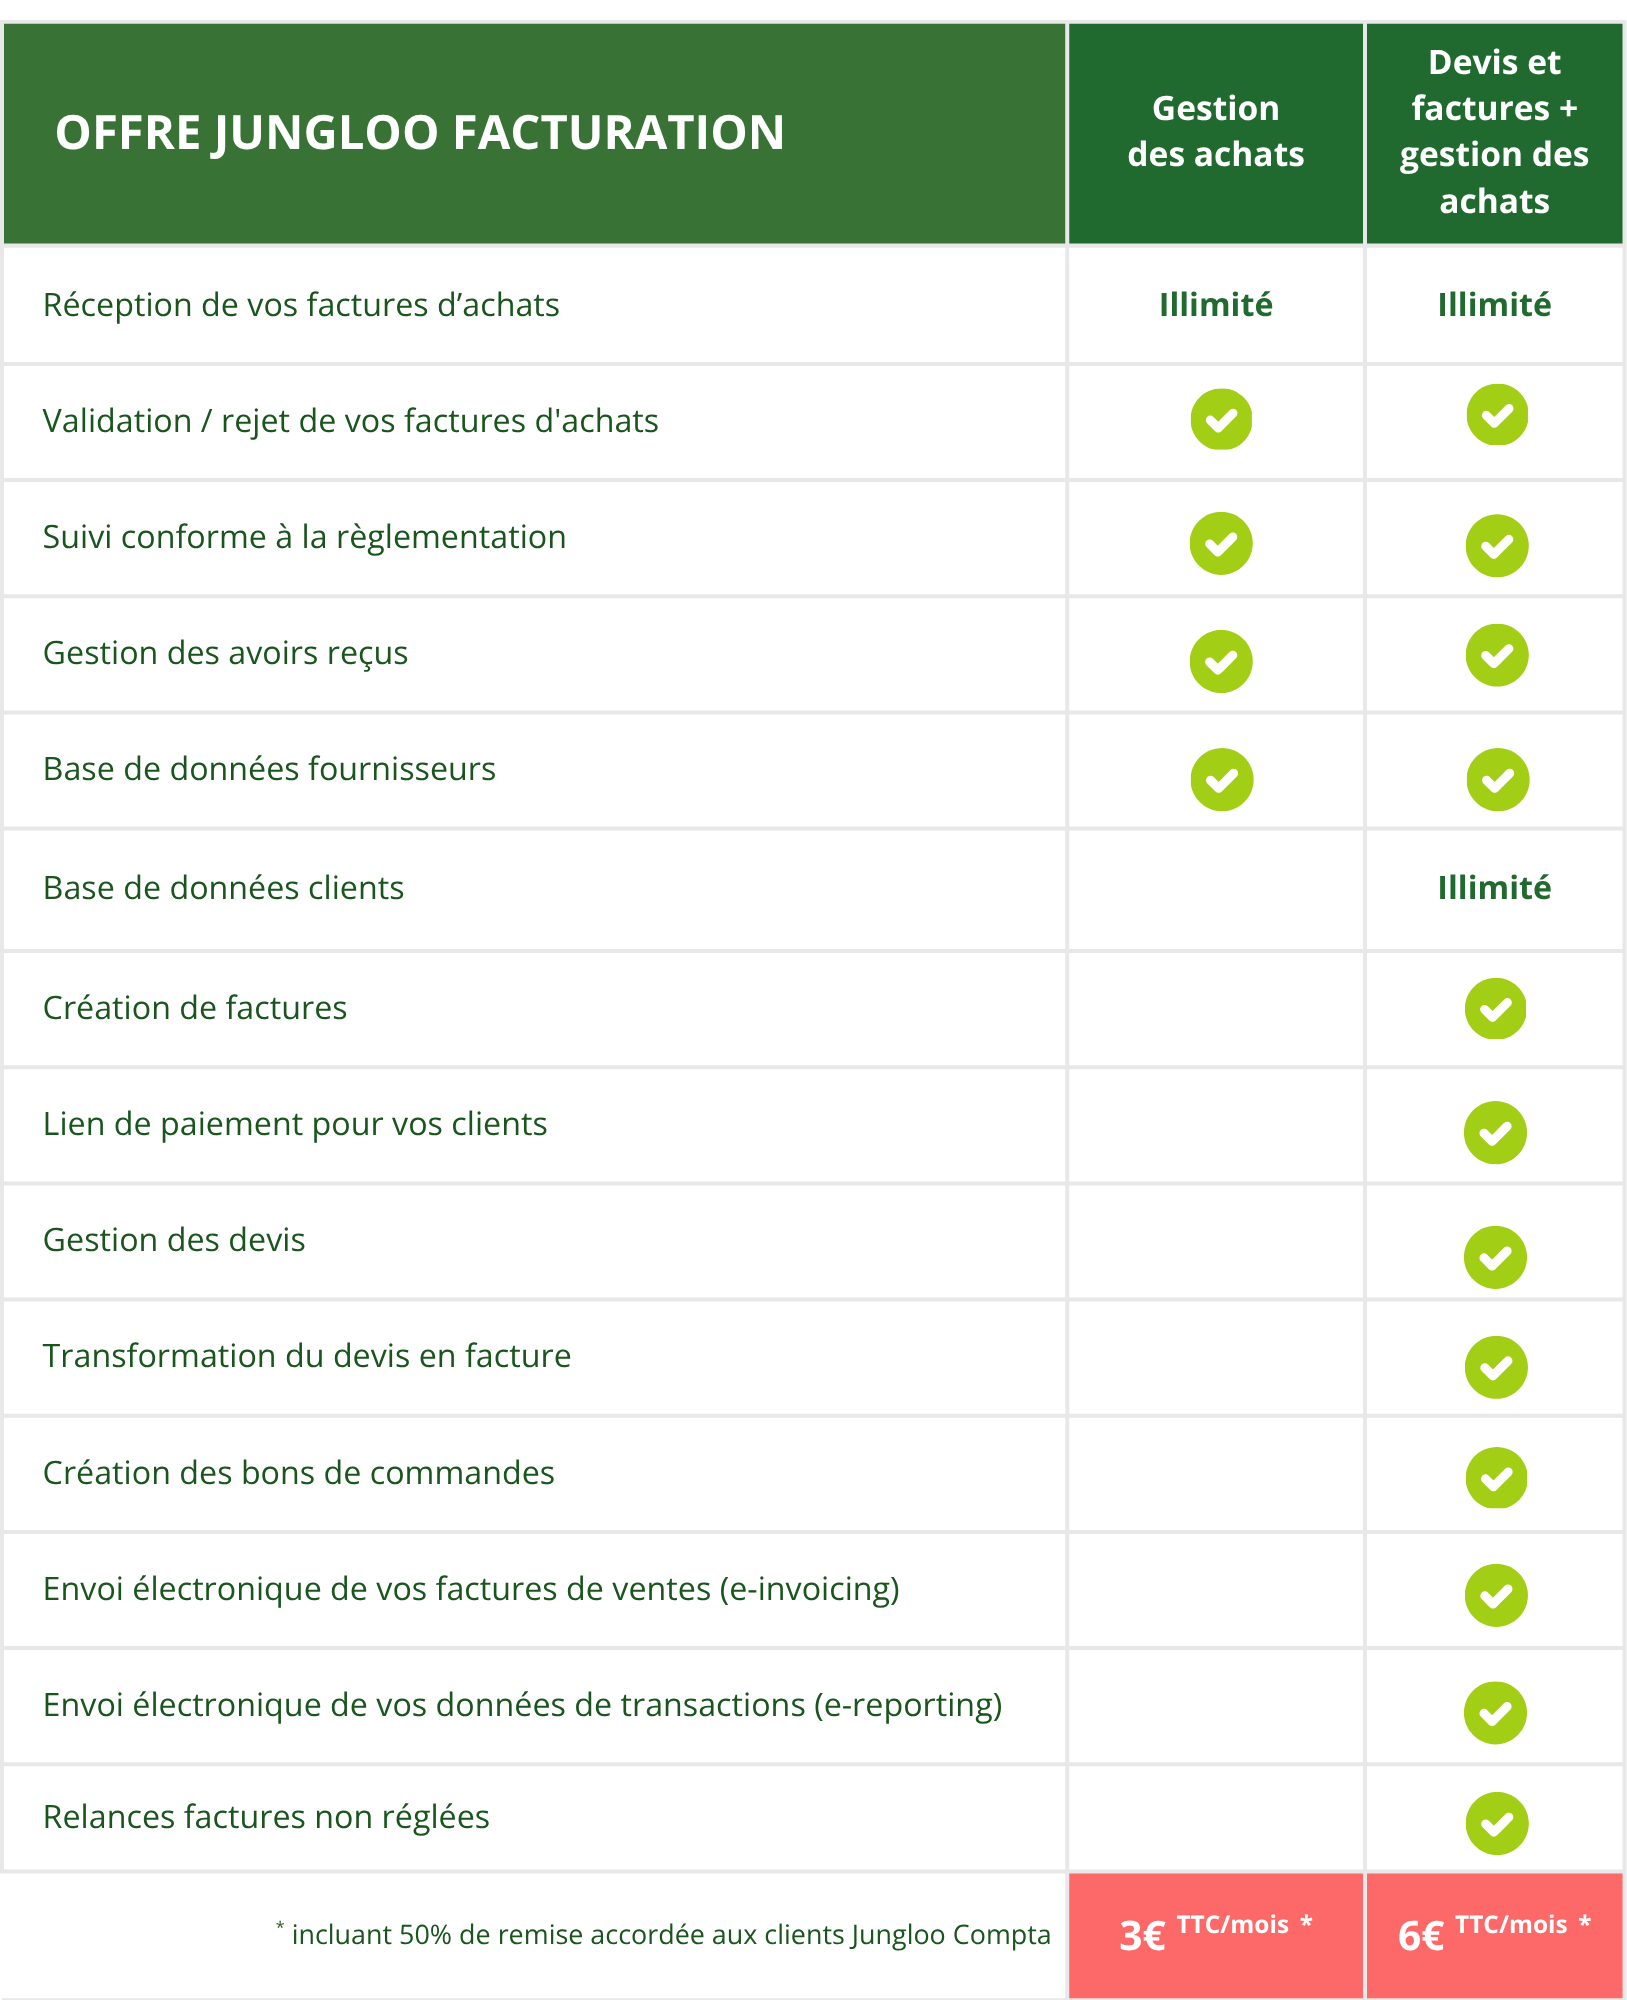Select the Lien de paiement checkmark icon
Viewport: 1627px width, 2000px height.
1496,1132
